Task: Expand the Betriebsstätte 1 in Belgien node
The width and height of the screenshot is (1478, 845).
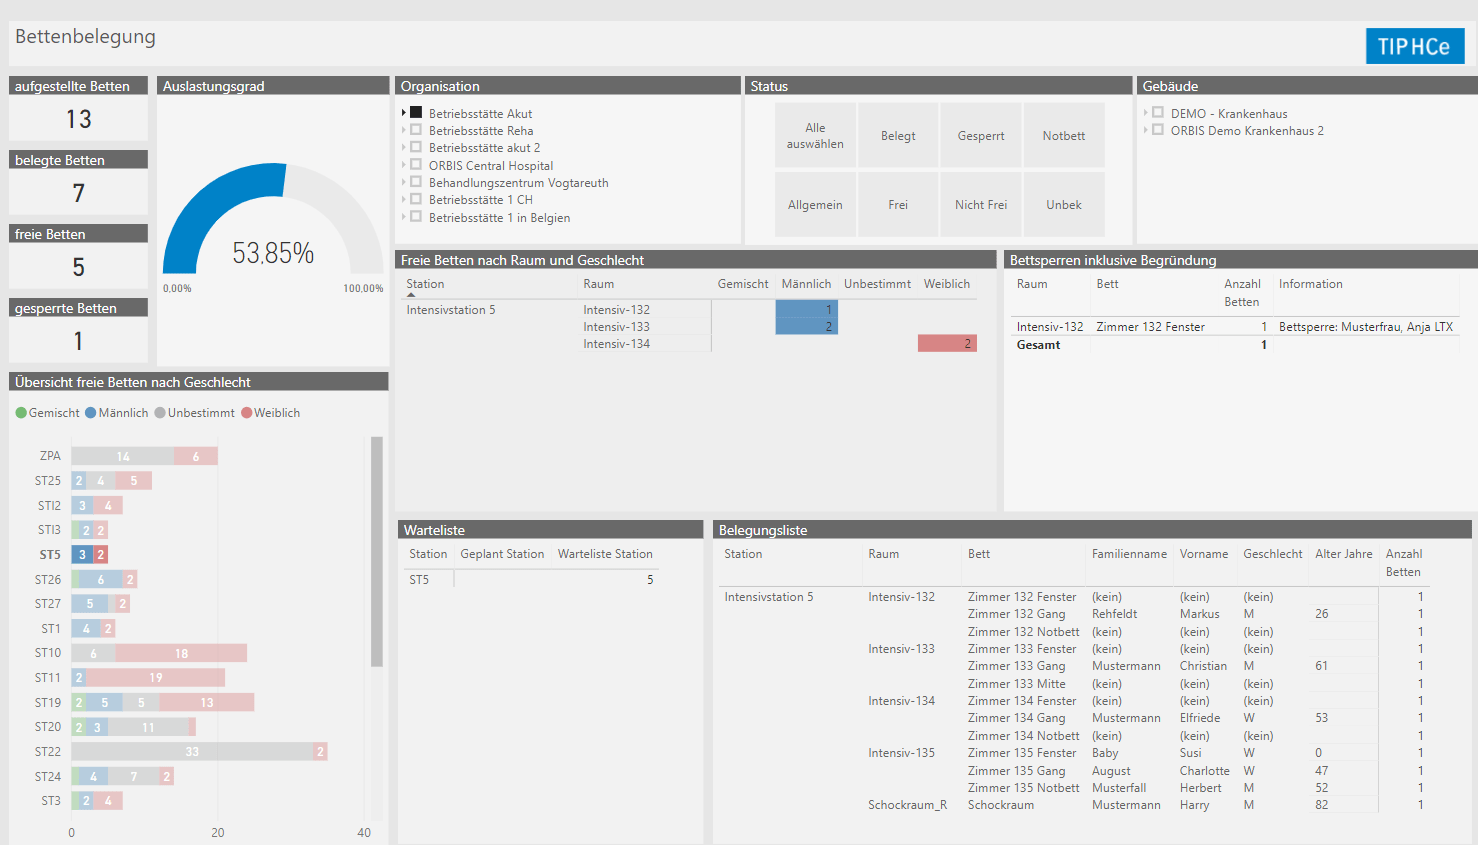Action: pyautogui.click(x=404, y=217)
